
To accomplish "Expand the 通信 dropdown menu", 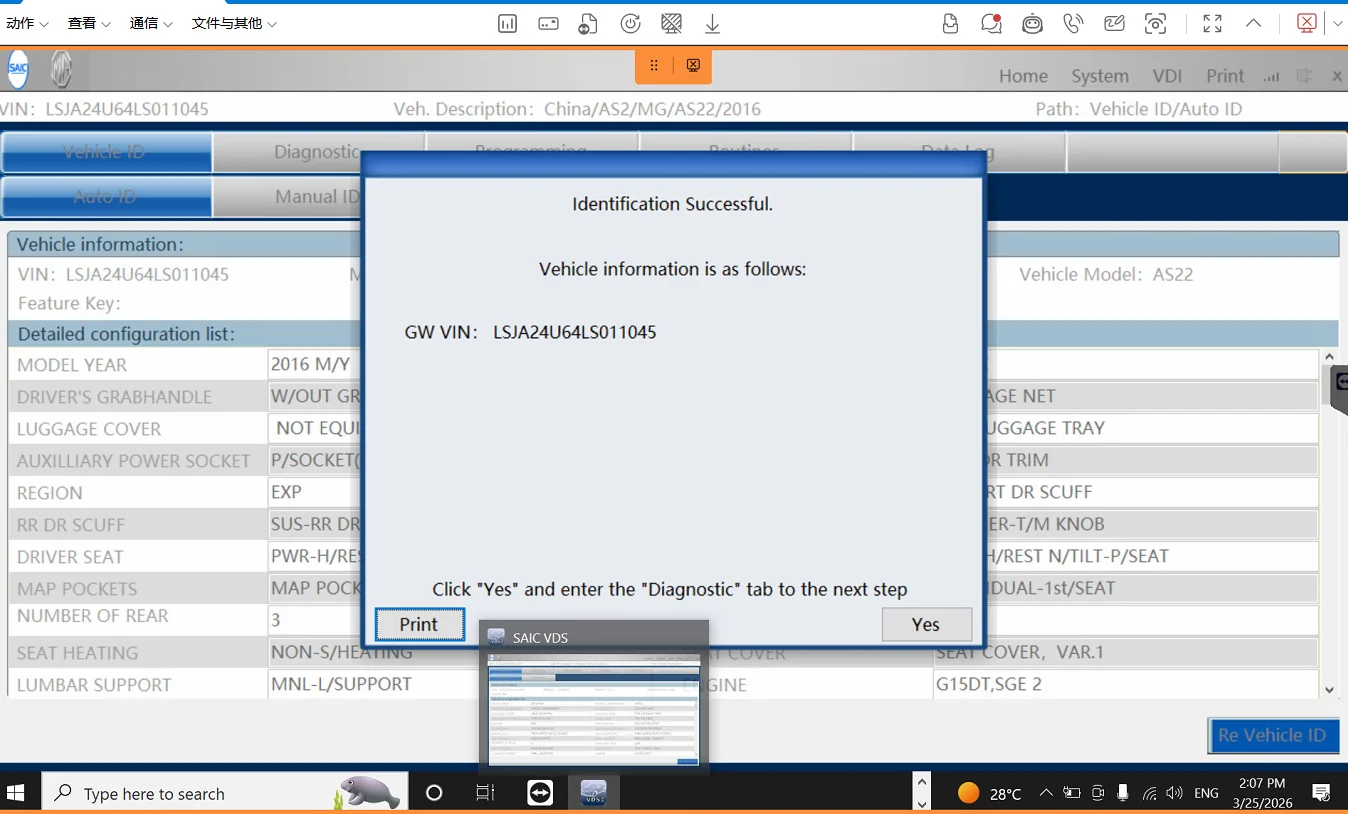I will pos(151,23).
